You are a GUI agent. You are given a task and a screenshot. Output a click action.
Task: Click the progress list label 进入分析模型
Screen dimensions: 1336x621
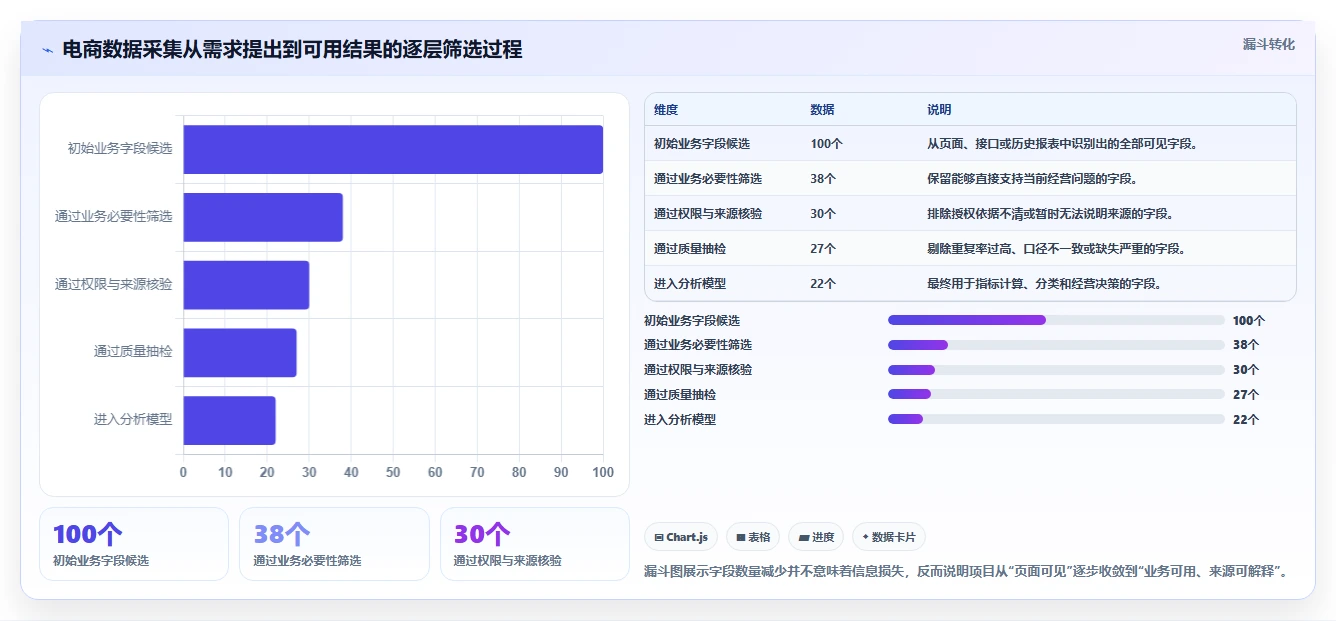coord(680,420)
